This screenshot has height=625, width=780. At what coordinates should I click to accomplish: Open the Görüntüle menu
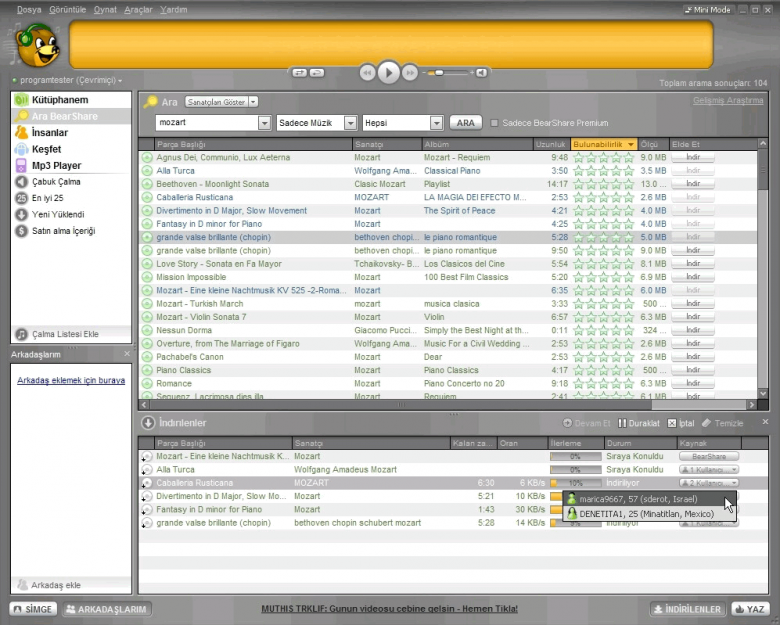(x=68, y=9)
